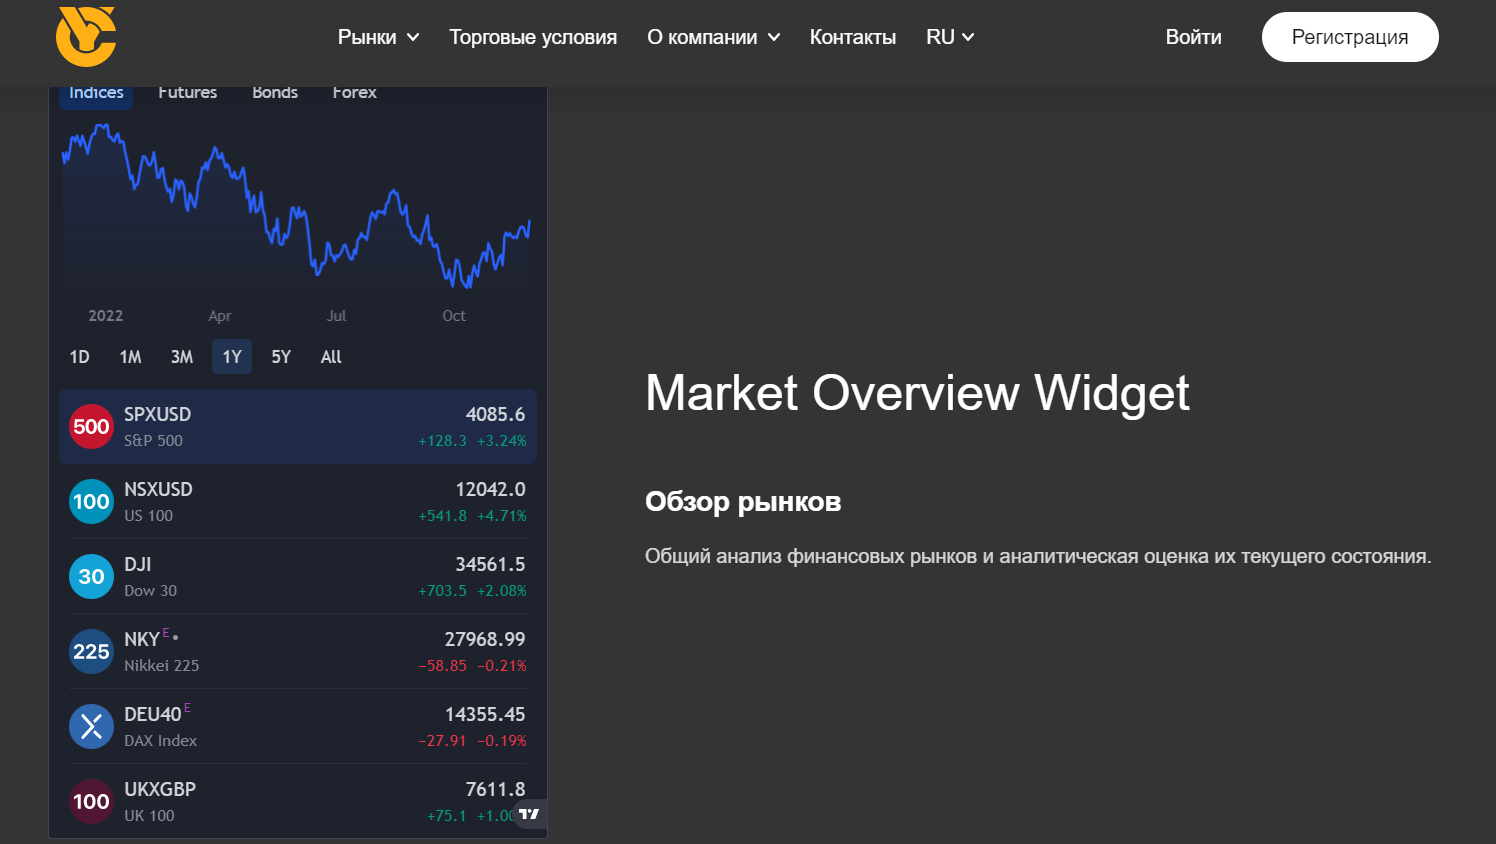Open the TradingView logo badge
This screenshot has width=1496, height=844.
click(529, 814)
